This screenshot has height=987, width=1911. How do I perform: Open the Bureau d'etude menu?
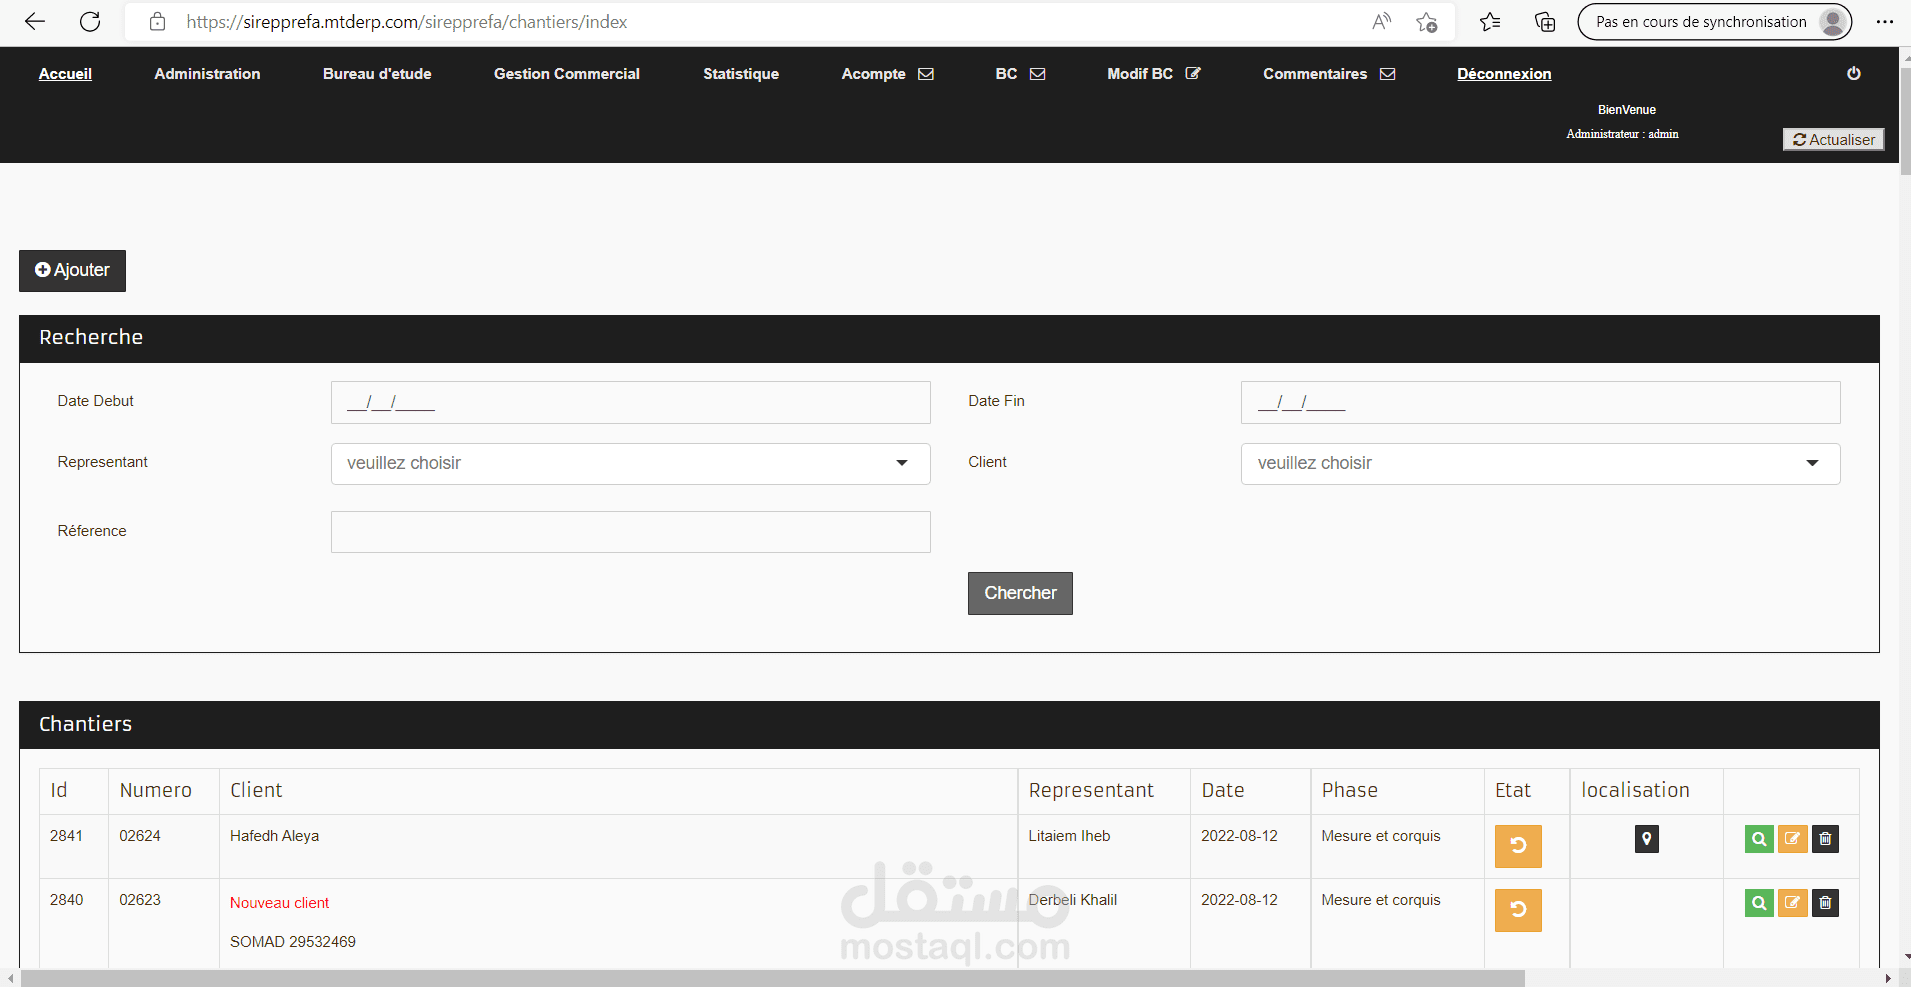pyautogui.click(x=377, y=74)
